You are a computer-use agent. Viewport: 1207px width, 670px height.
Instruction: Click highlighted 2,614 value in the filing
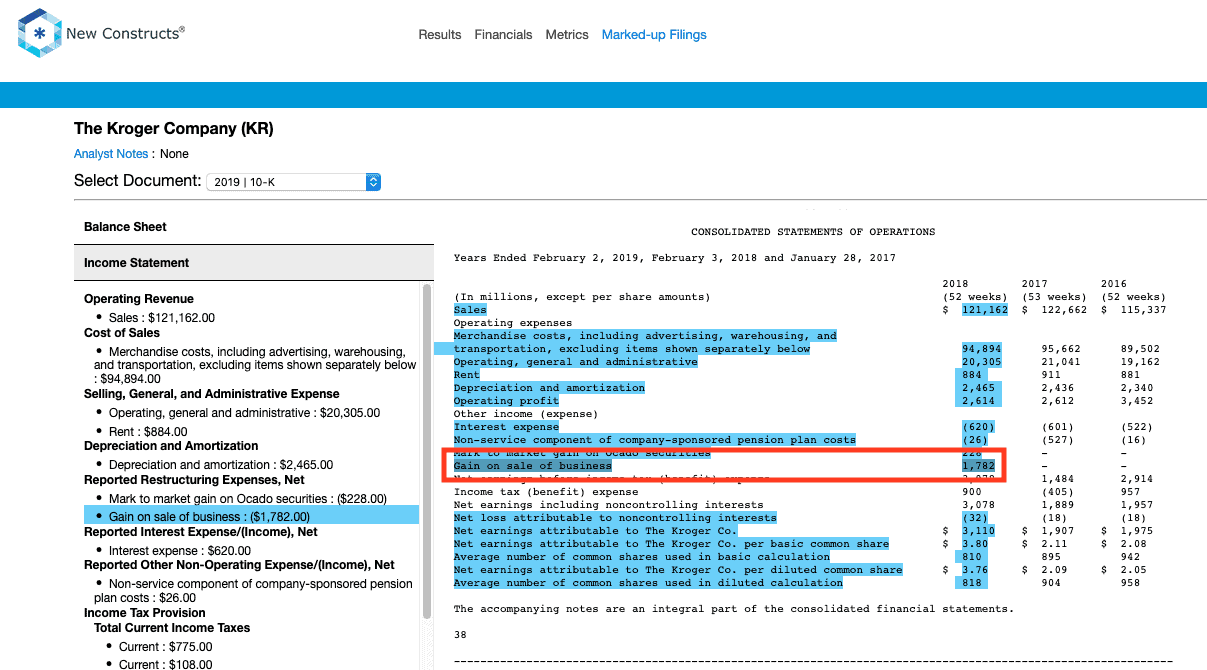coord(981,401)
